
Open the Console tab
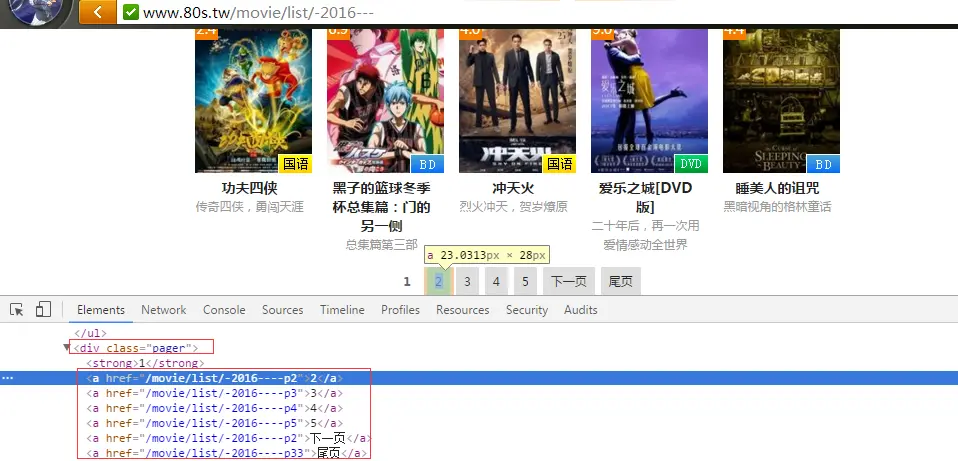tap(224, 310)
